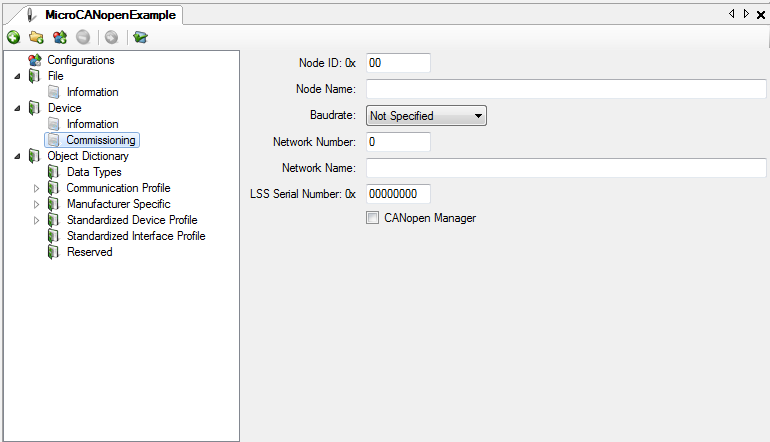Image resolution: width=770 pixels, height=442 pixels.
Task: Open the Baudrate dropdown
Action: (x=425, y=116)
